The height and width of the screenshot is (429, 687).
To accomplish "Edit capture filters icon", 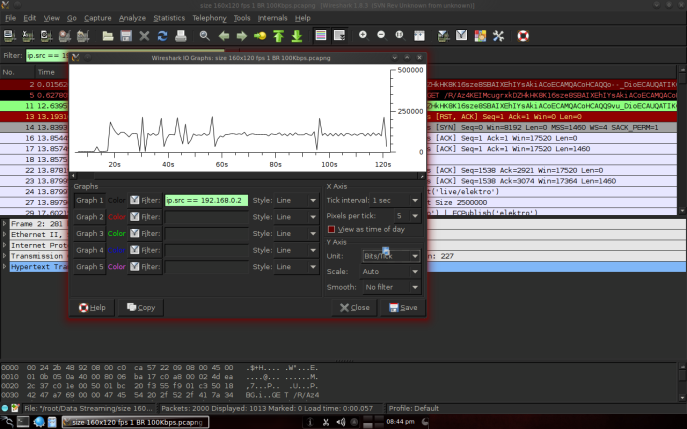I will coord(443,35).
